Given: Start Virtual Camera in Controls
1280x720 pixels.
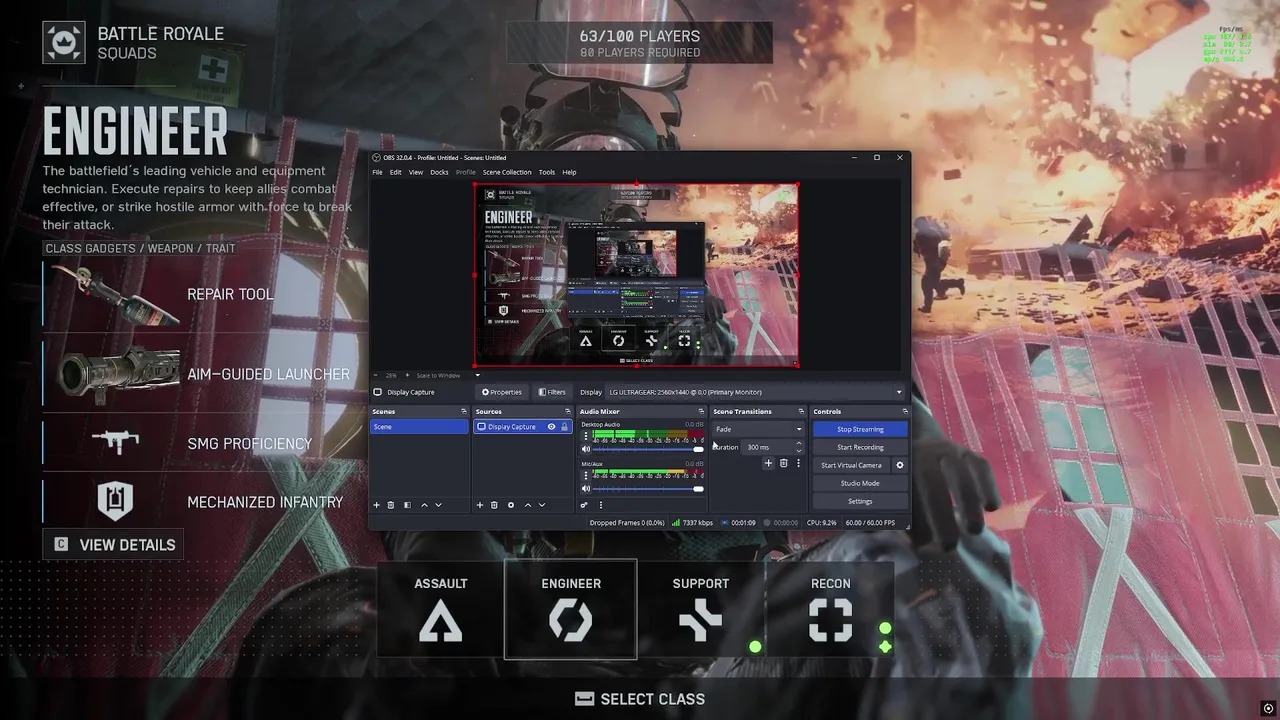Looking at the screenshot, I should click(x=851, y=465).
